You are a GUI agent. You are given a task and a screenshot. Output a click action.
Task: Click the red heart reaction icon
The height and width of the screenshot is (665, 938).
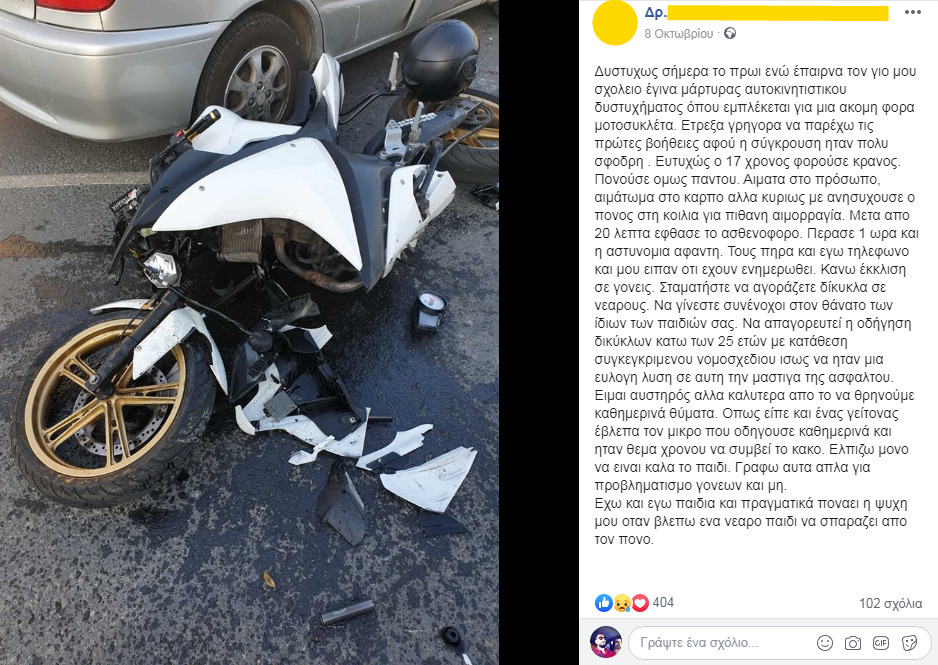click(x=640, y=603)
